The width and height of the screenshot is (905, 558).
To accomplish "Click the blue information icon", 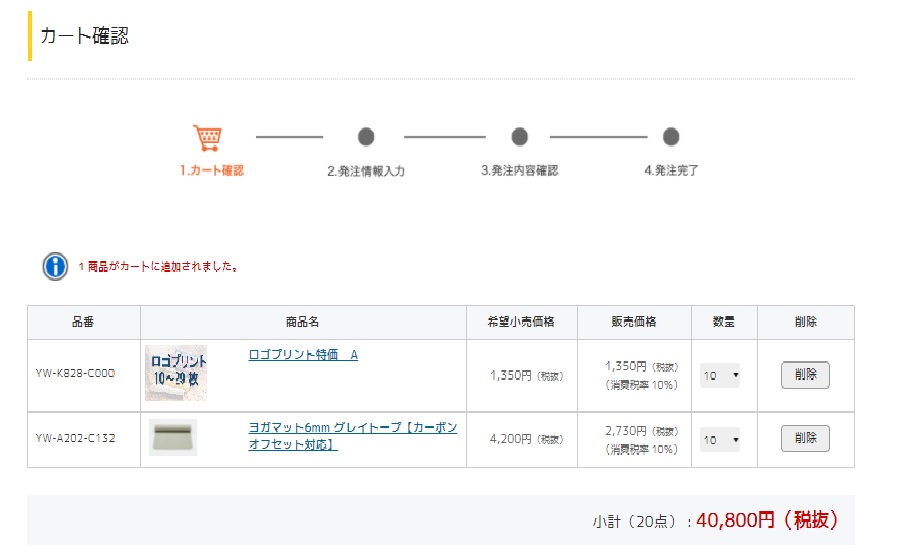I will 55,267.
